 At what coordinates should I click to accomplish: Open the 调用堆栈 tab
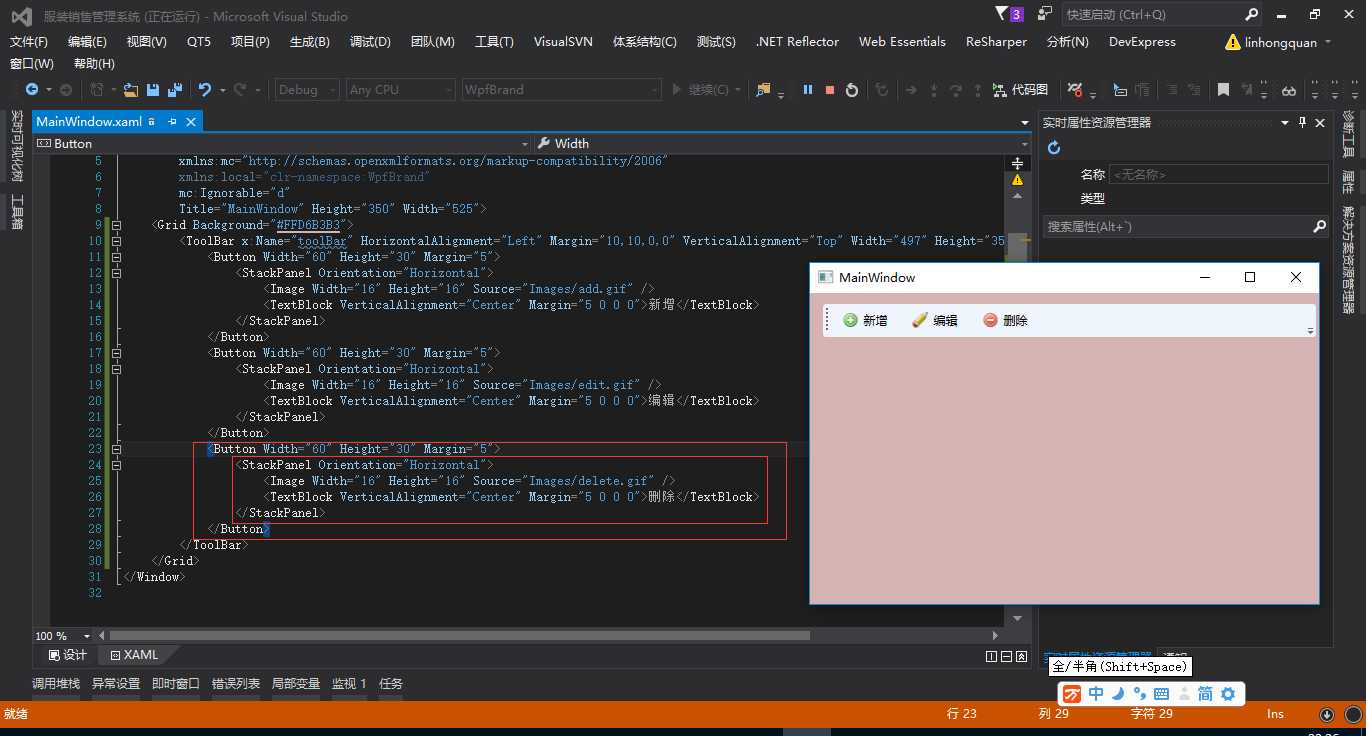[56, 684]
